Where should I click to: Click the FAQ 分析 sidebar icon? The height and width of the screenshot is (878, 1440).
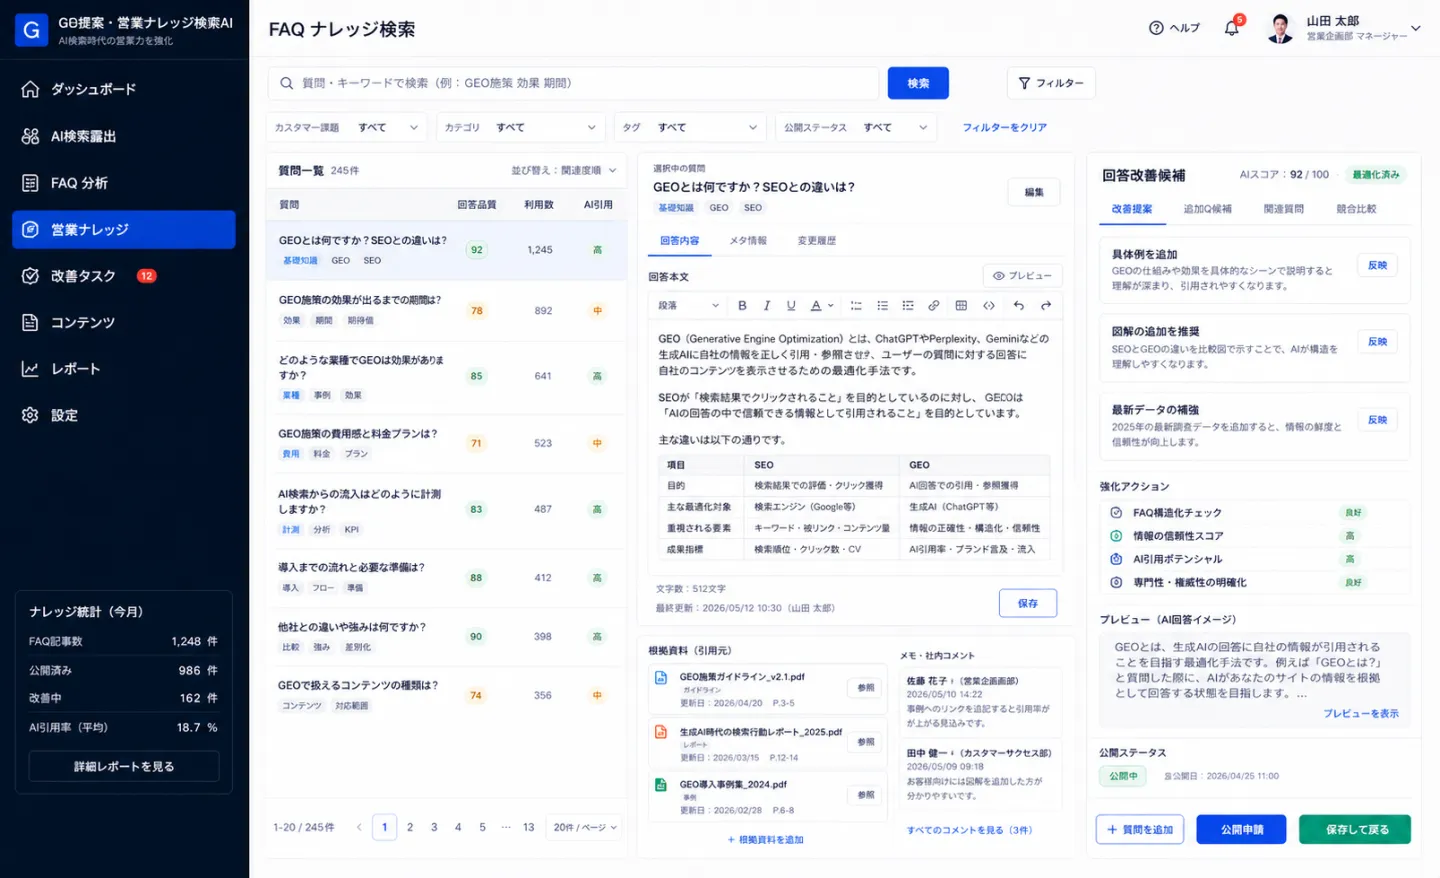click(x=31, y=183)
